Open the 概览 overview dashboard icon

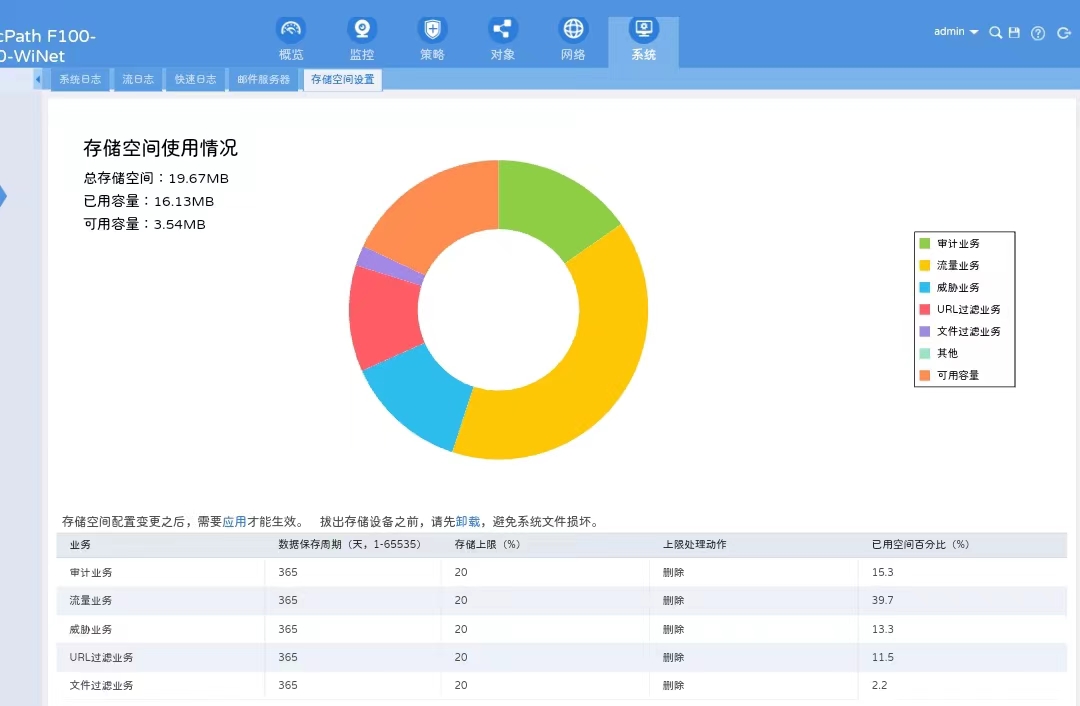[291, 30]
